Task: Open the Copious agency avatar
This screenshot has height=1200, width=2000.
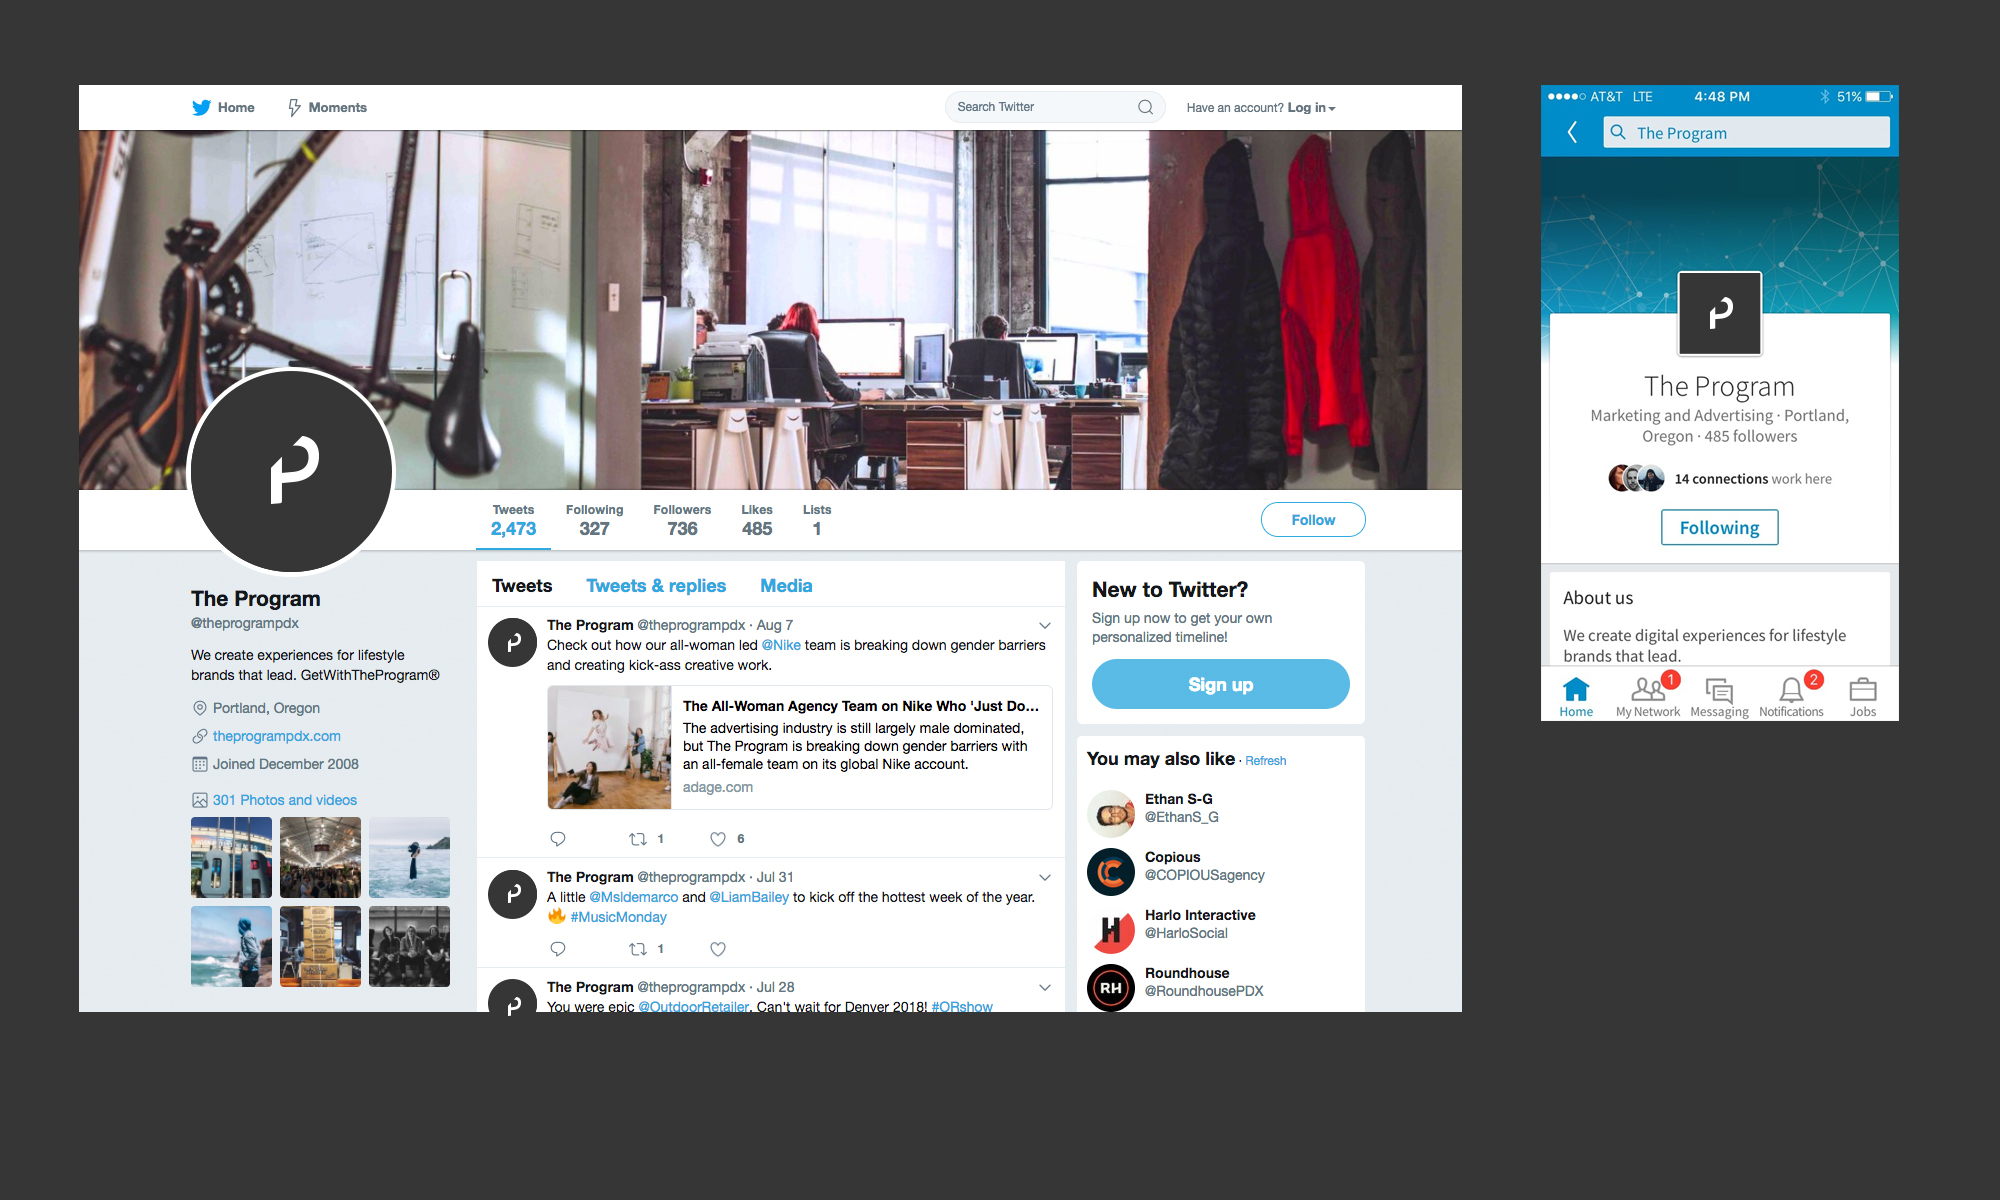Action: [1110, 872]
